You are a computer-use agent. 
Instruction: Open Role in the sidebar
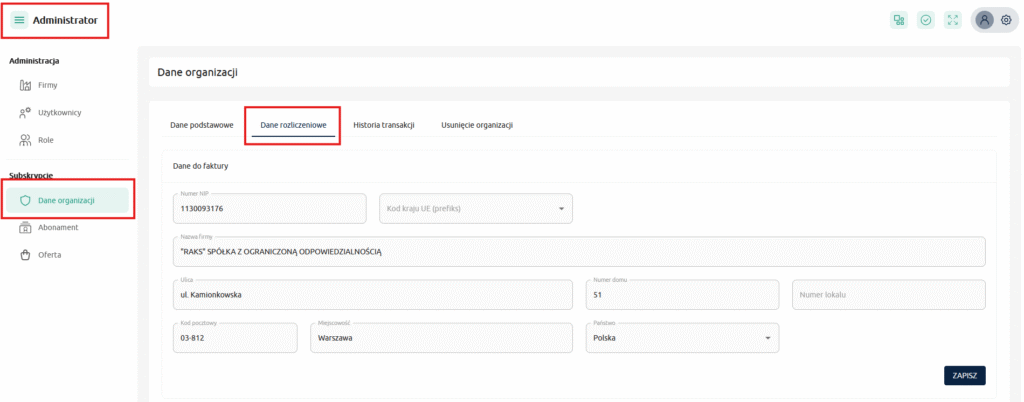(x=45, y=140)
